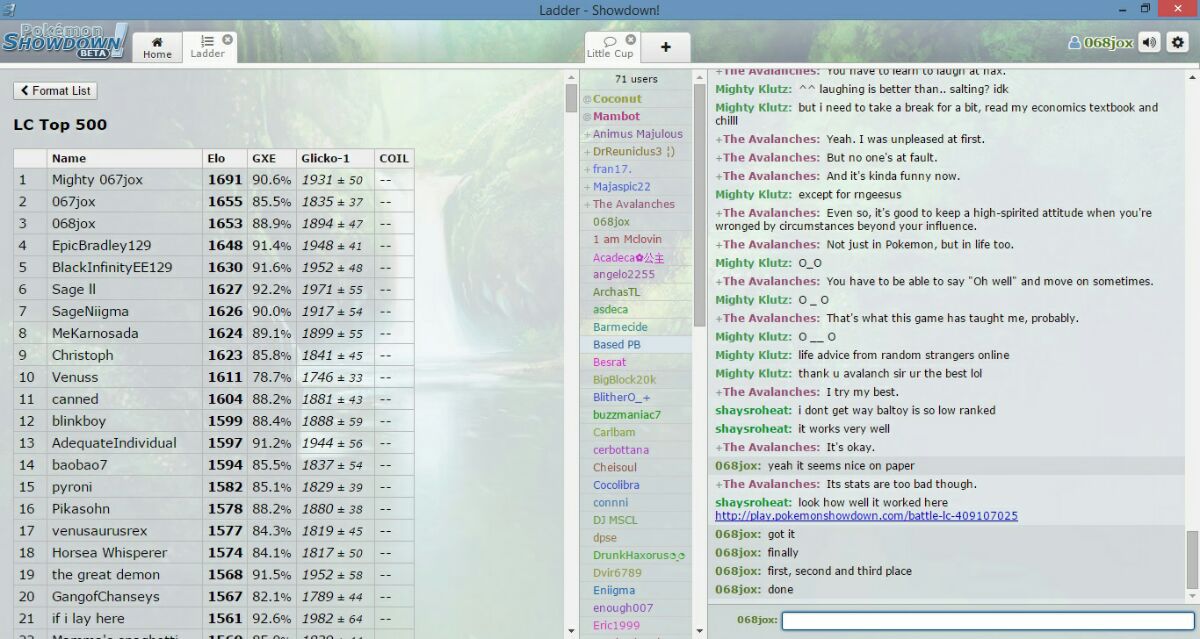Open user angelo2255 in list

635,274
